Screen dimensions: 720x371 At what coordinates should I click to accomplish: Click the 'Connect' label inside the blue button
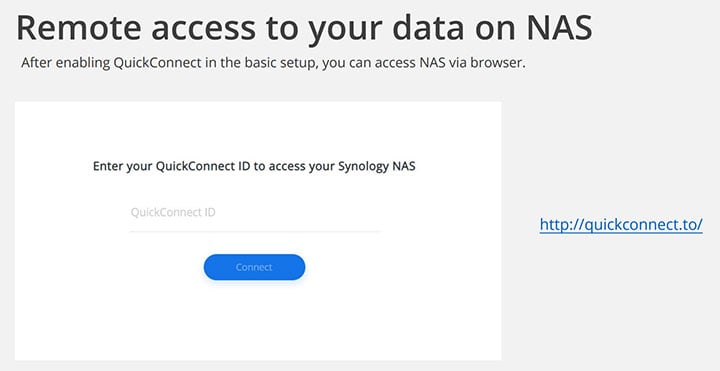(254, 267)
